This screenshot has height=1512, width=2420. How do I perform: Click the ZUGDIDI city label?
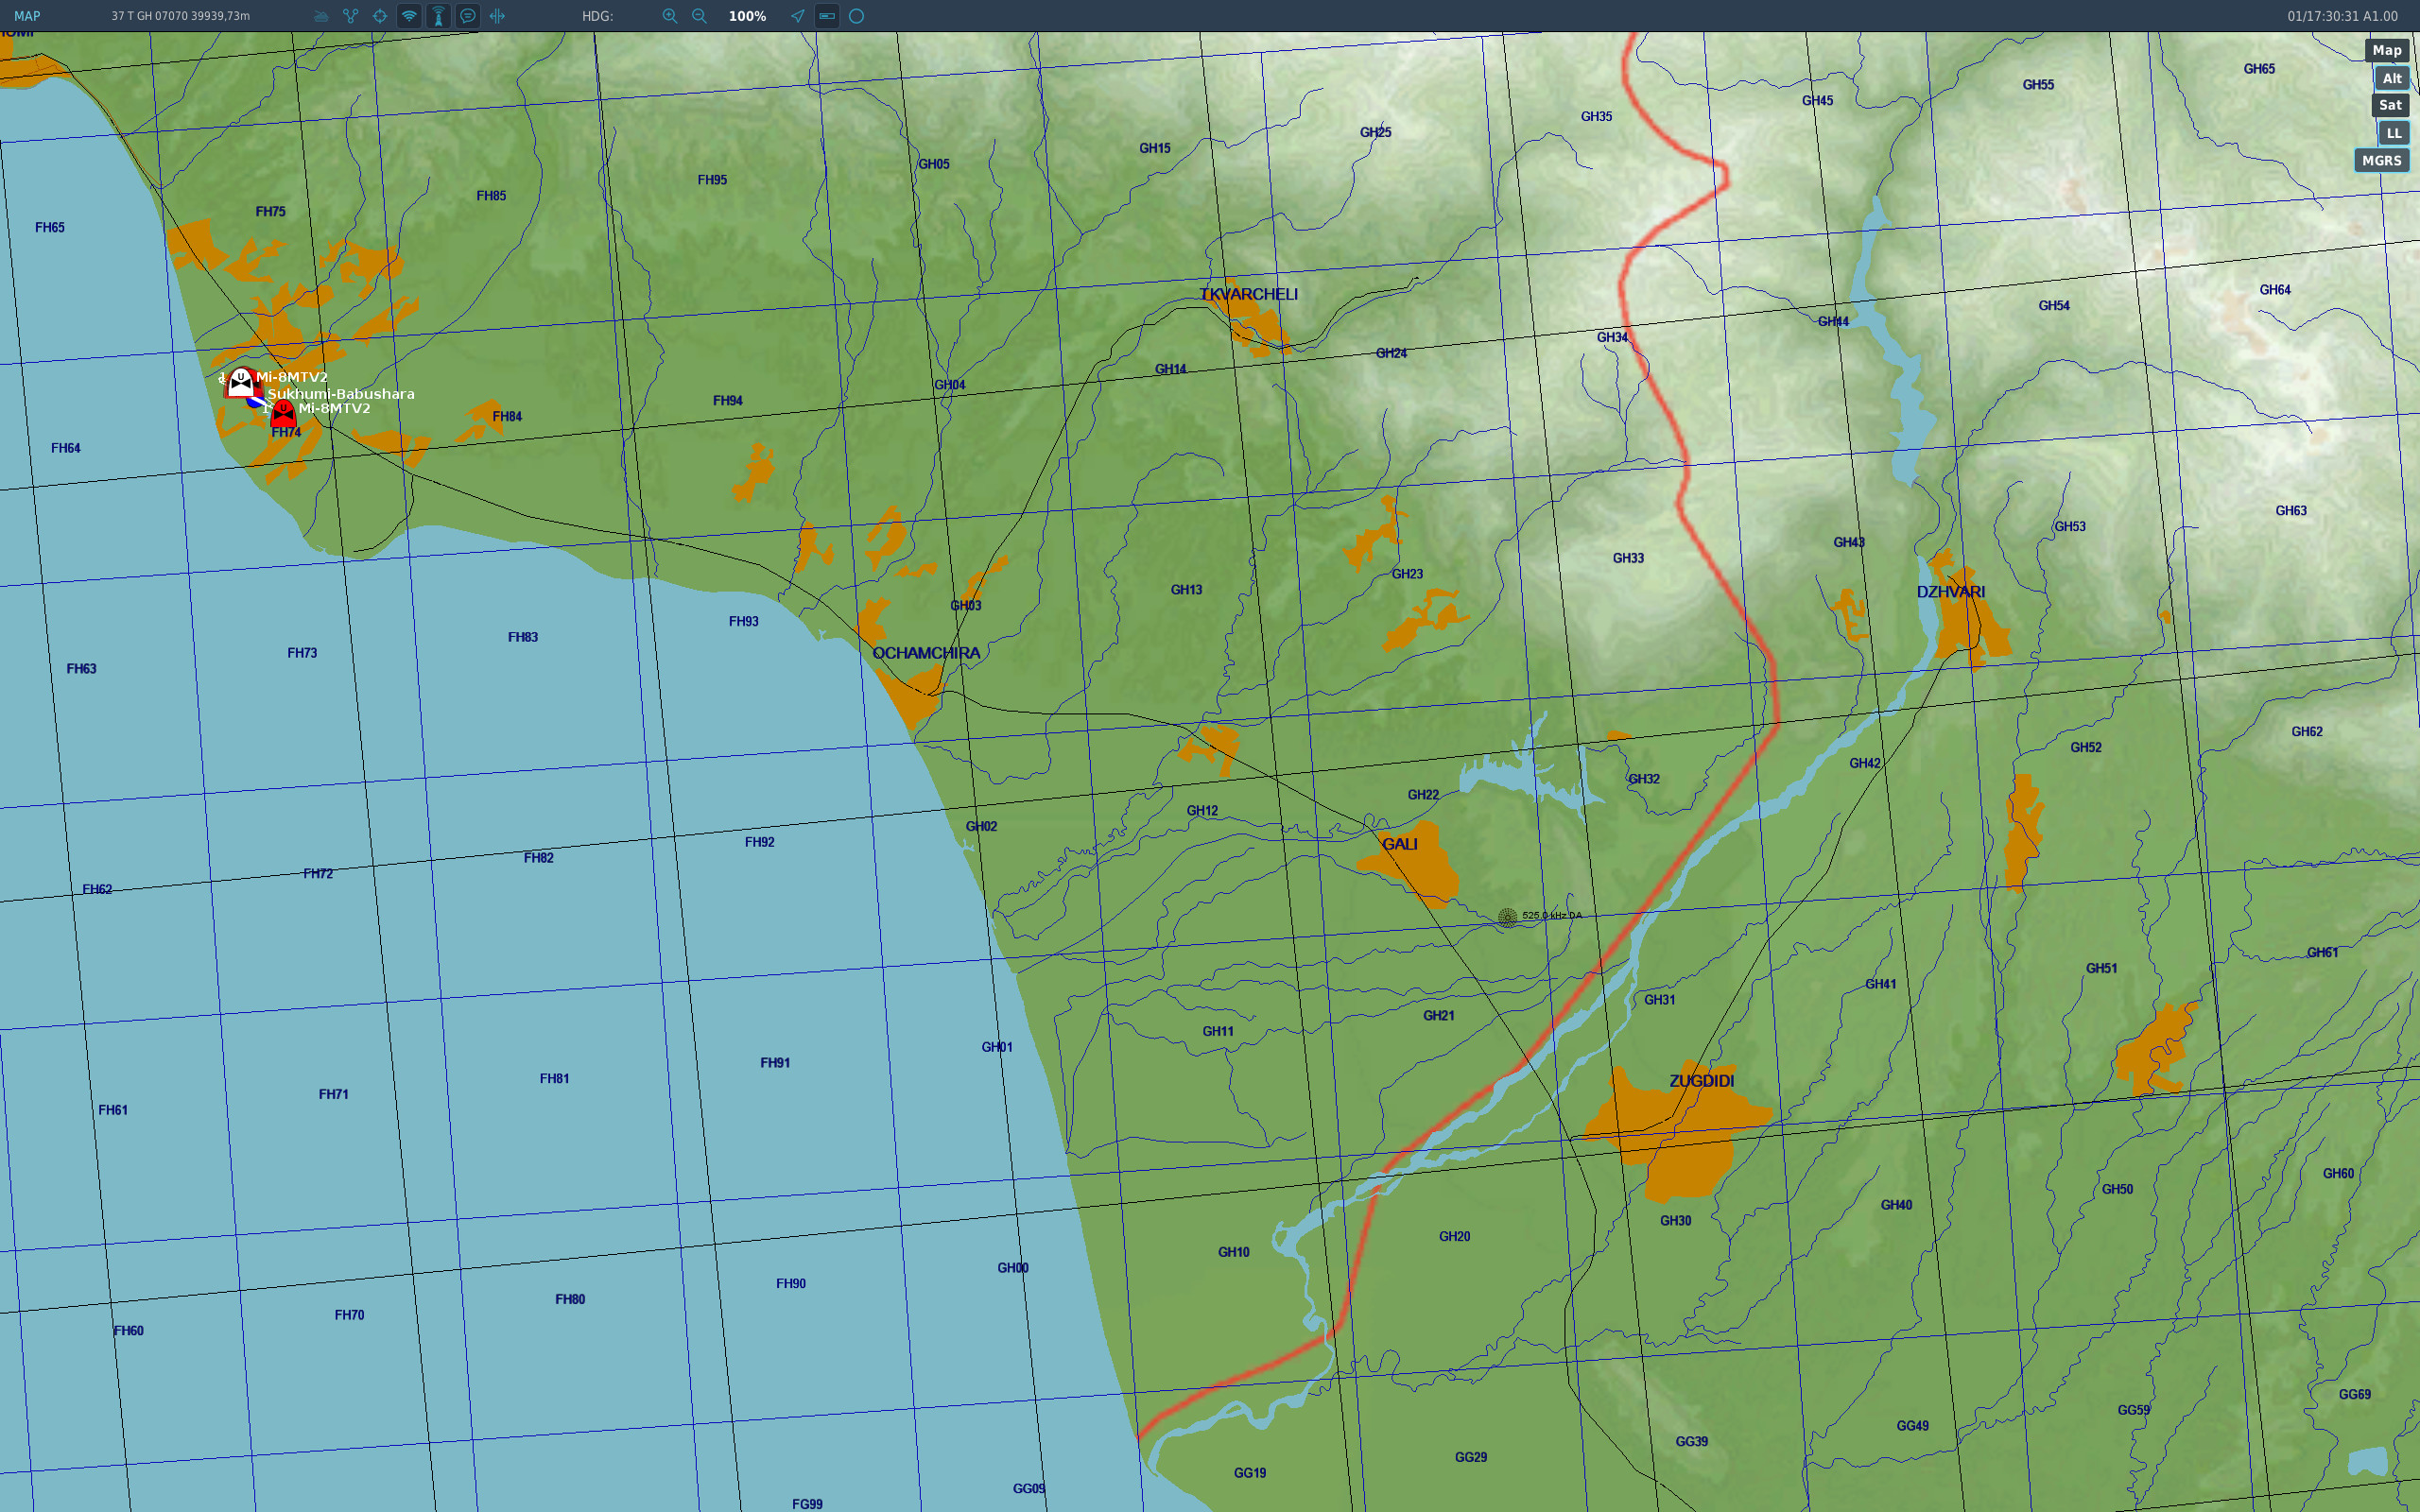(x=1701, y=1081)
